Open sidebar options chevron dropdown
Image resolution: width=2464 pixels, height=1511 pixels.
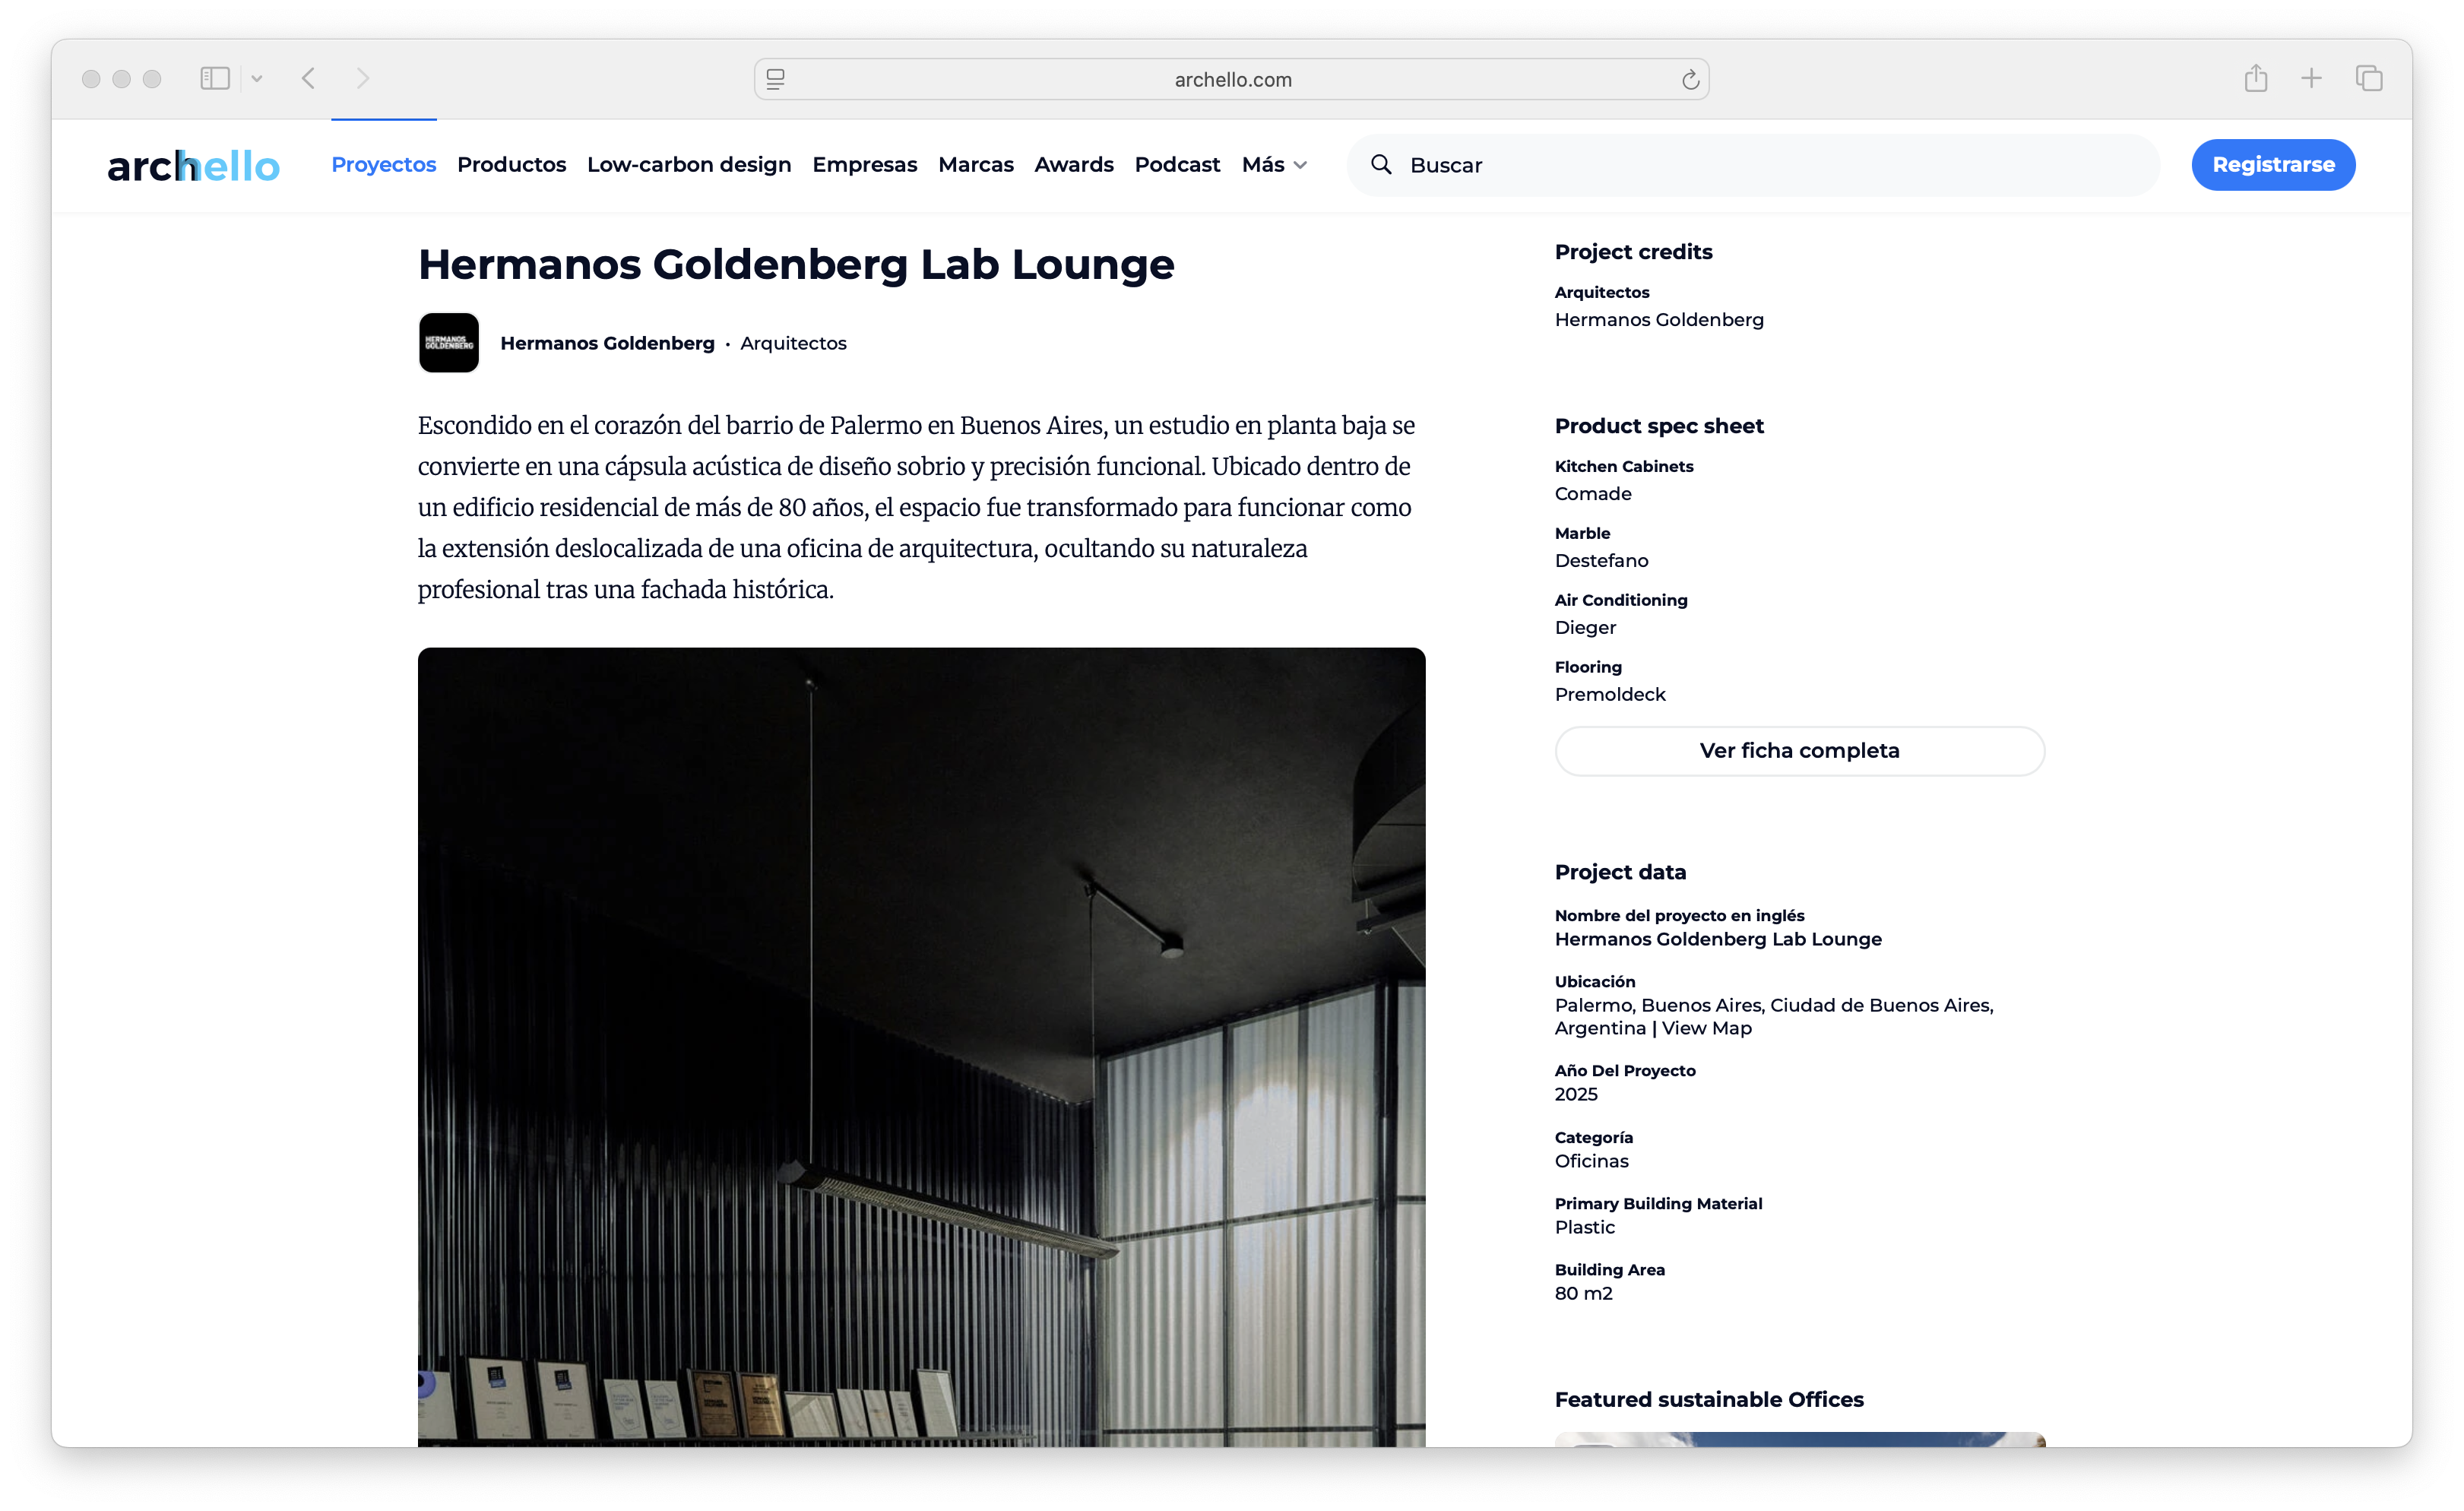[x=257, y=78]
